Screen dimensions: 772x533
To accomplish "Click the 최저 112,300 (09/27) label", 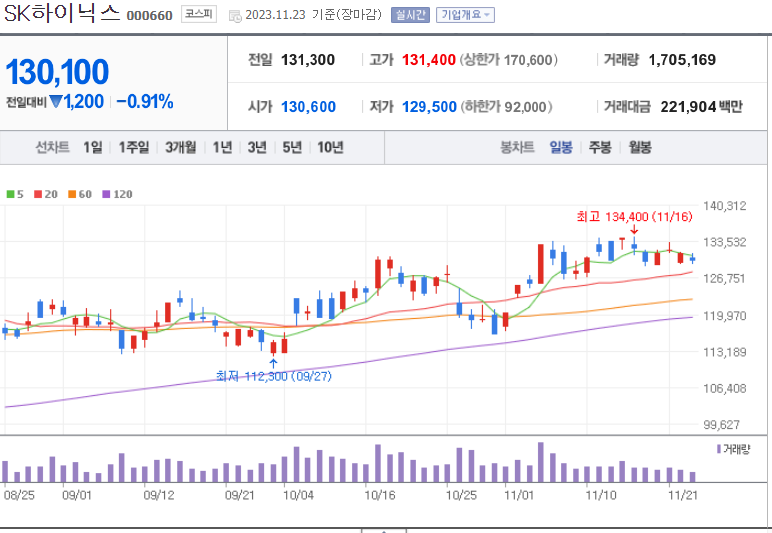I will click(274, 376).
